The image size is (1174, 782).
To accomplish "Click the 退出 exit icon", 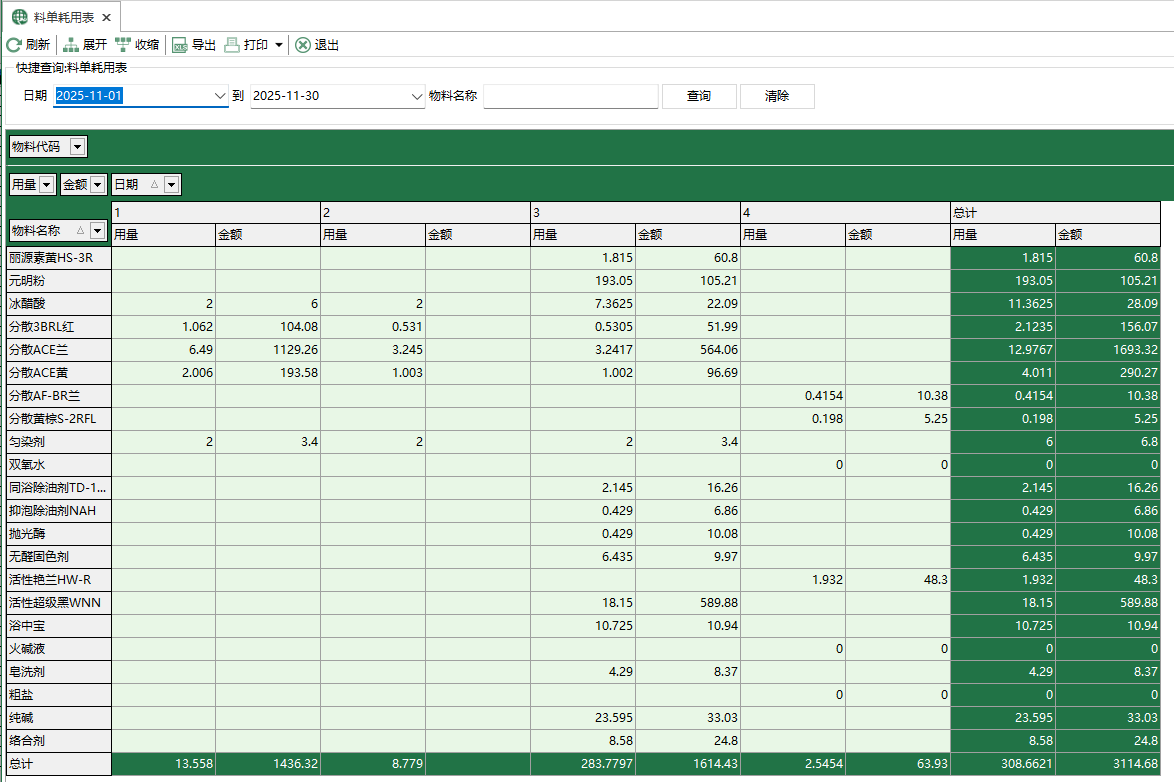I will click(x=302, y=45).
